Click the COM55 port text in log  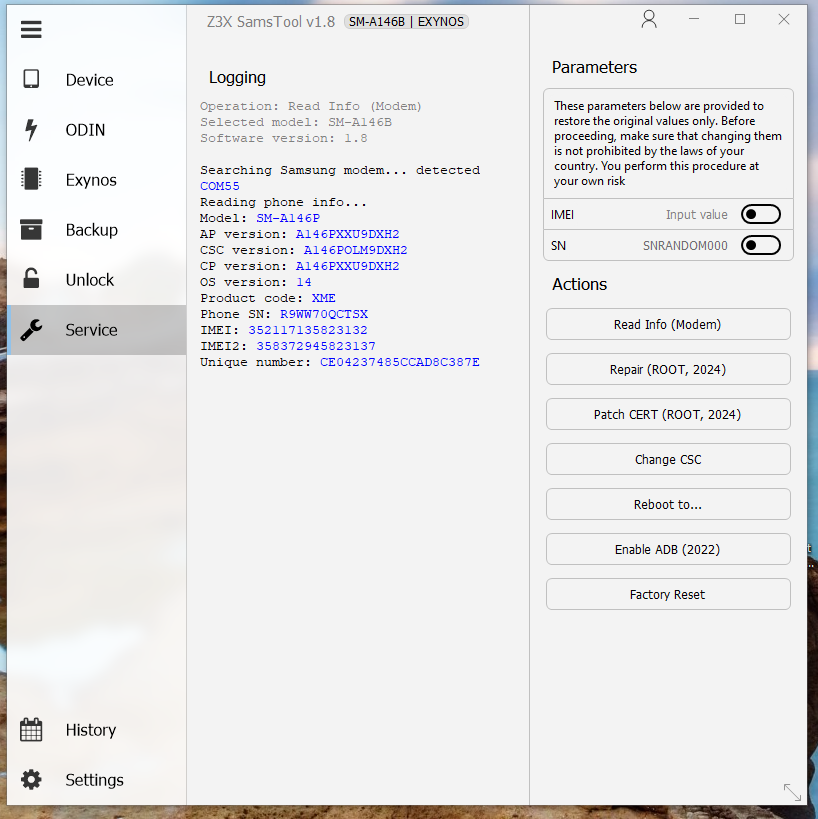coord(219,186)
